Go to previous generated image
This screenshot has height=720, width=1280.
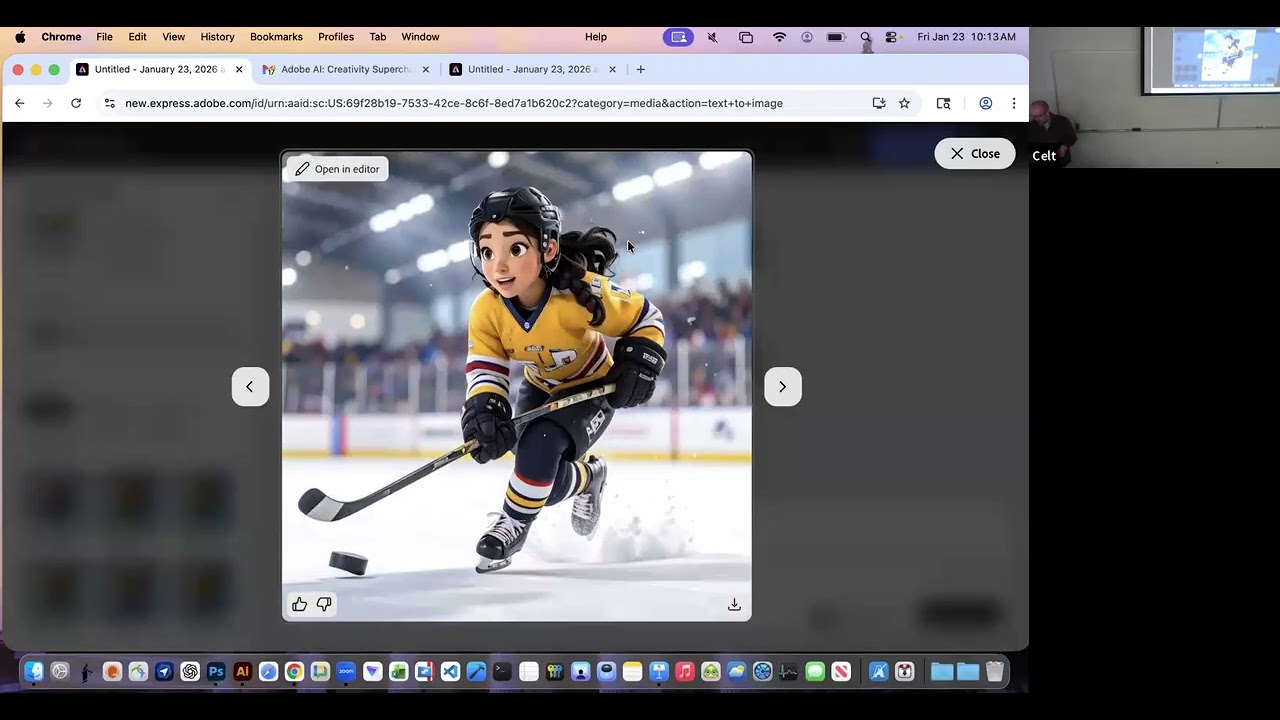tap(250, 387)
